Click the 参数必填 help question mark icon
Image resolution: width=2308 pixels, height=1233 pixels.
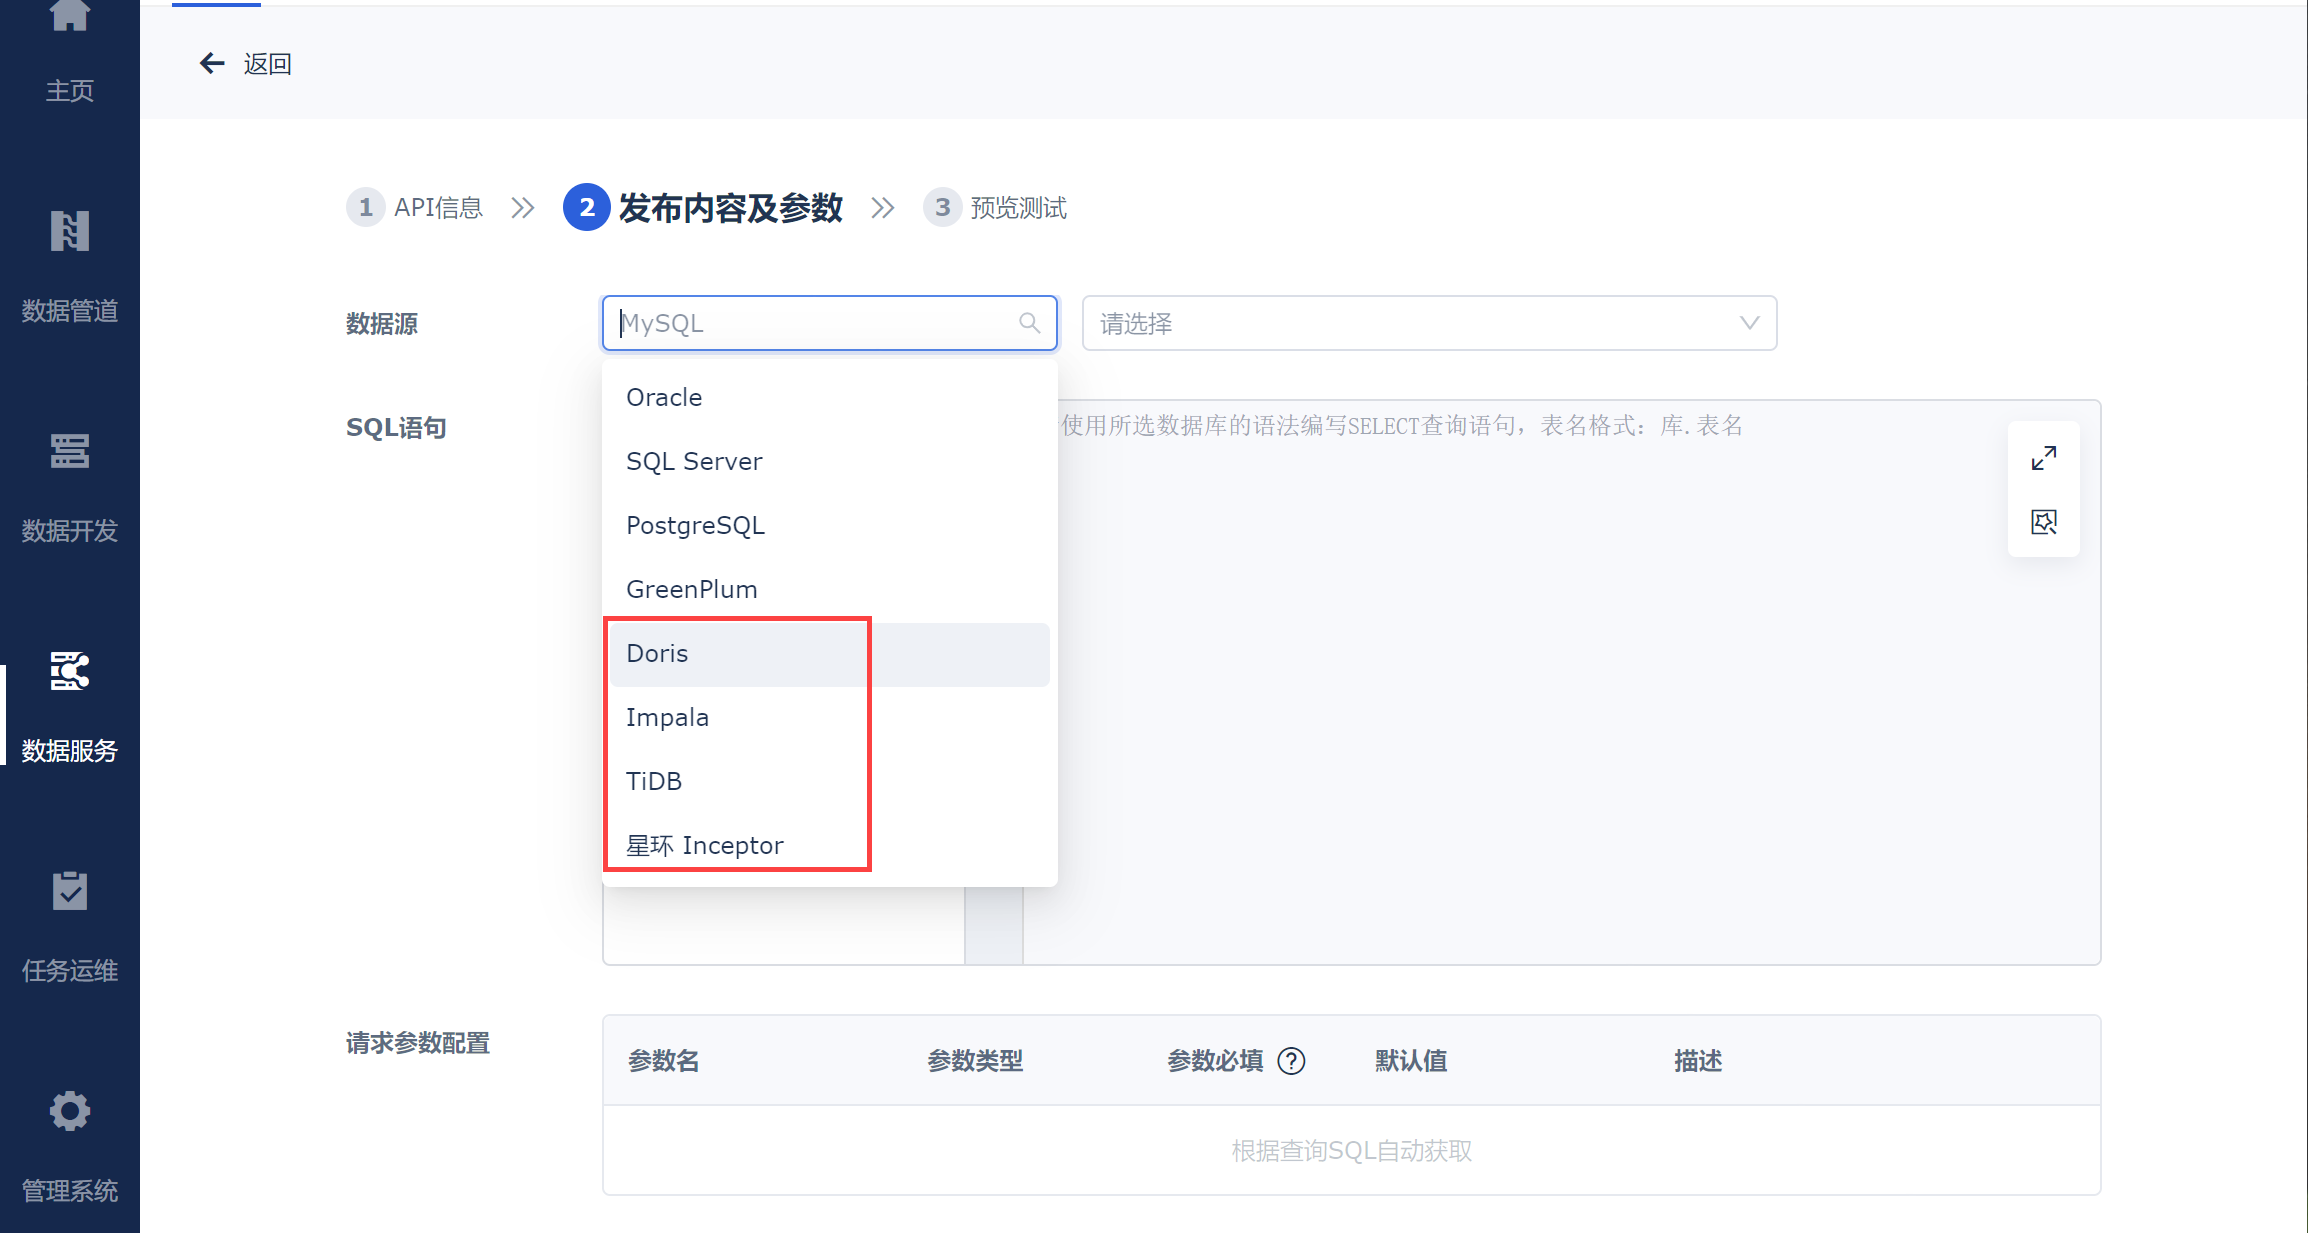click(x=1291, y=1061)
